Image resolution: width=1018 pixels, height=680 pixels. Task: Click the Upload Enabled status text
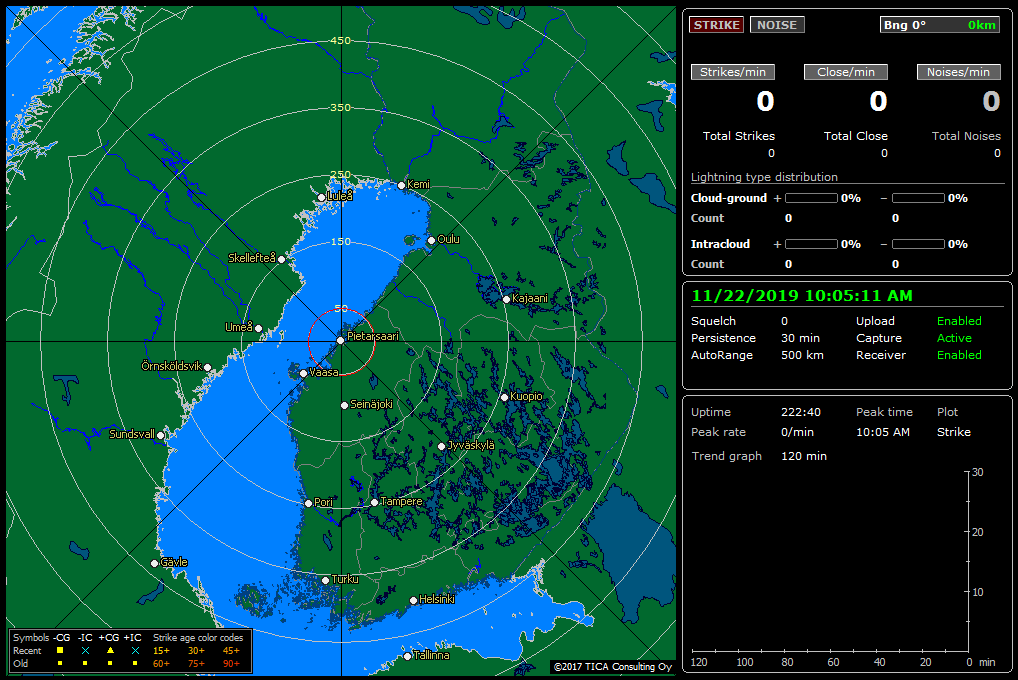[959, 321]
